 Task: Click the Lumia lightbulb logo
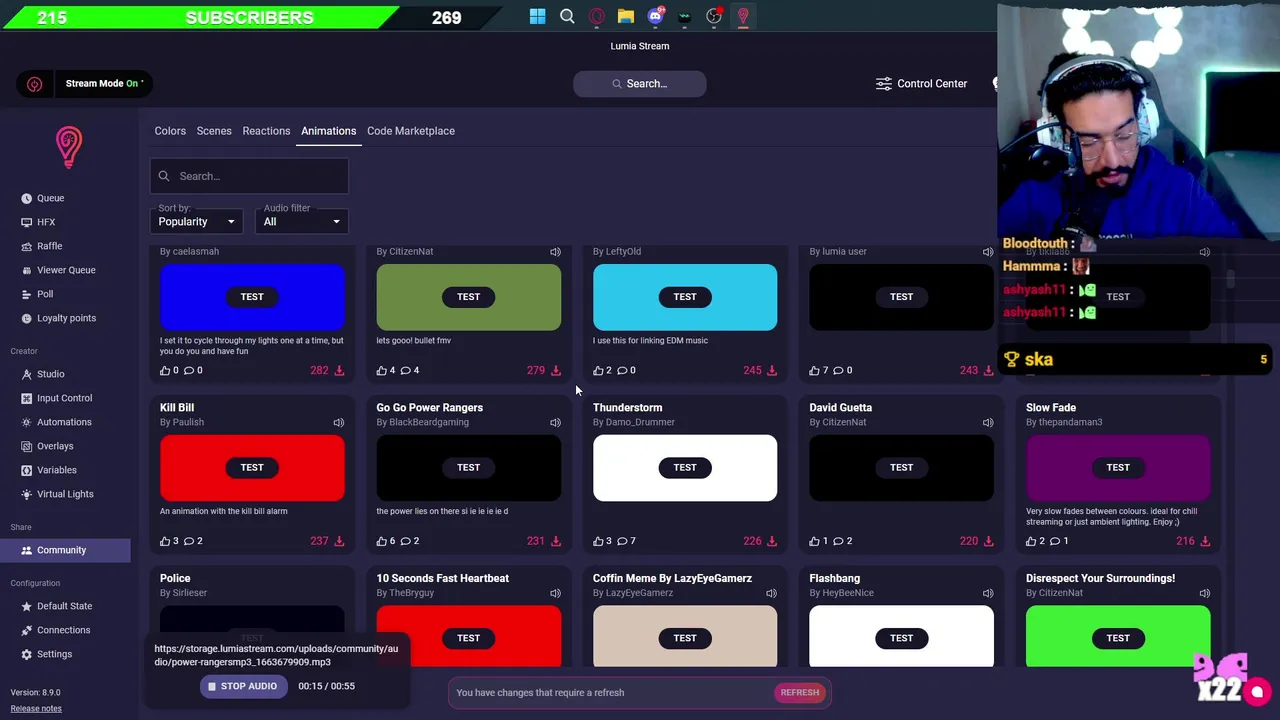tap(68, 147)
